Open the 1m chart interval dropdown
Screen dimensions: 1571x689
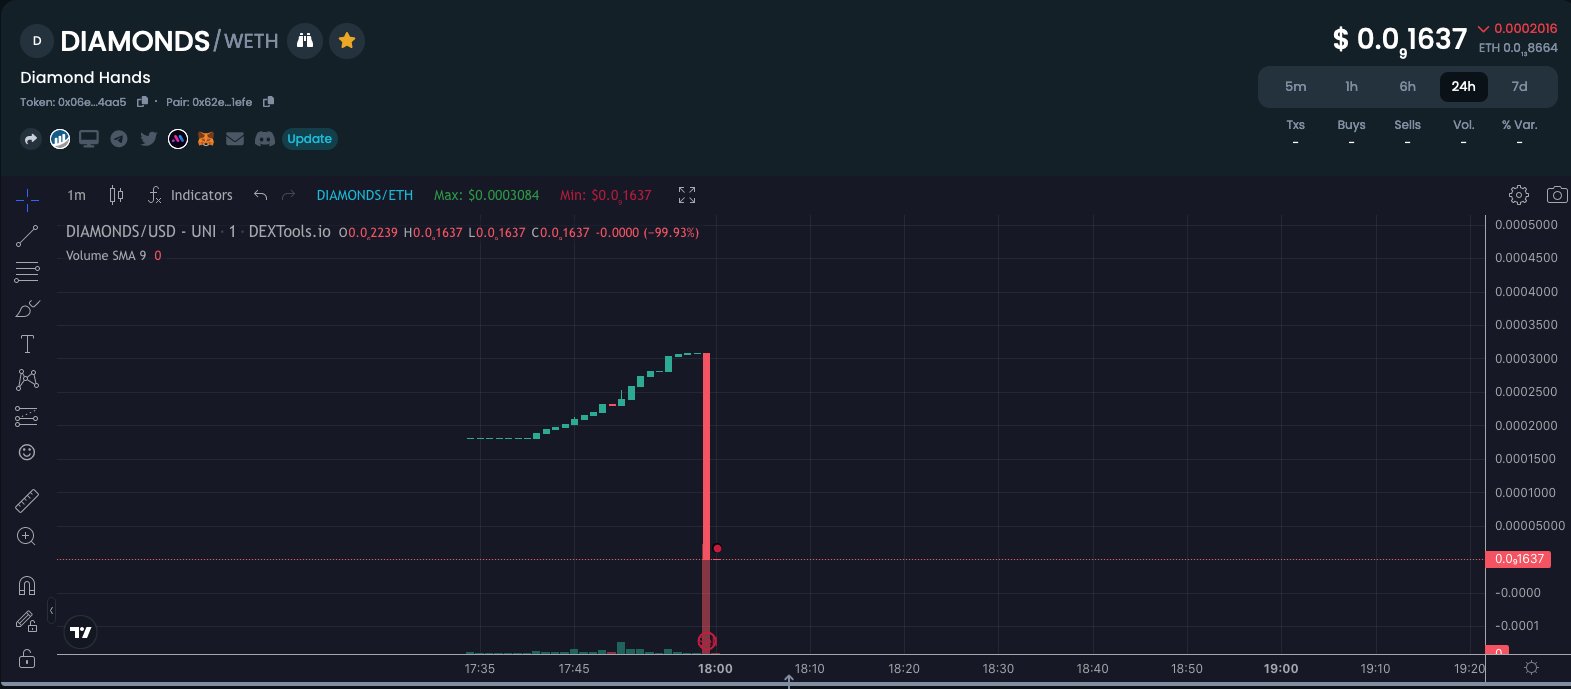click(76, 195)
